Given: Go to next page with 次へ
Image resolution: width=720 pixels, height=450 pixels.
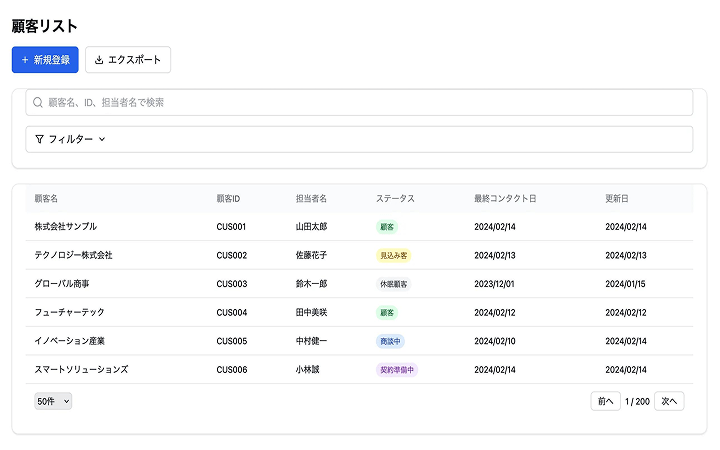Looking at the screenshot, I should [x=669, y=401].
